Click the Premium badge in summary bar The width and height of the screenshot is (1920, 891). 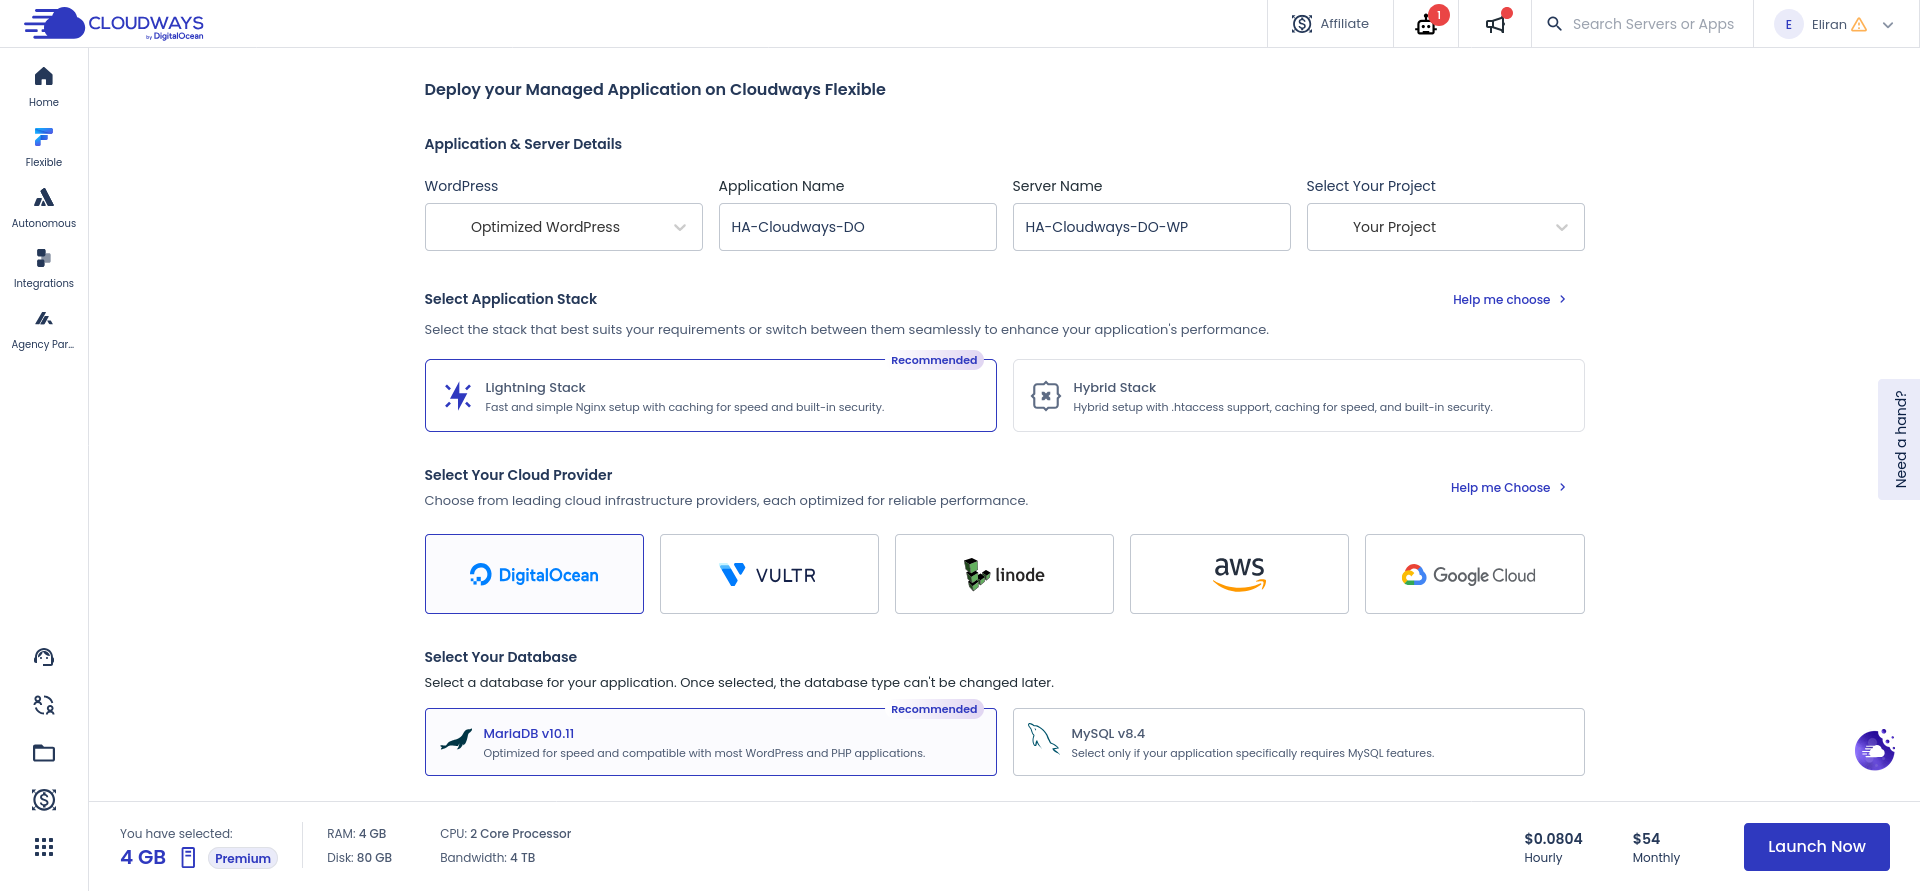243,858
